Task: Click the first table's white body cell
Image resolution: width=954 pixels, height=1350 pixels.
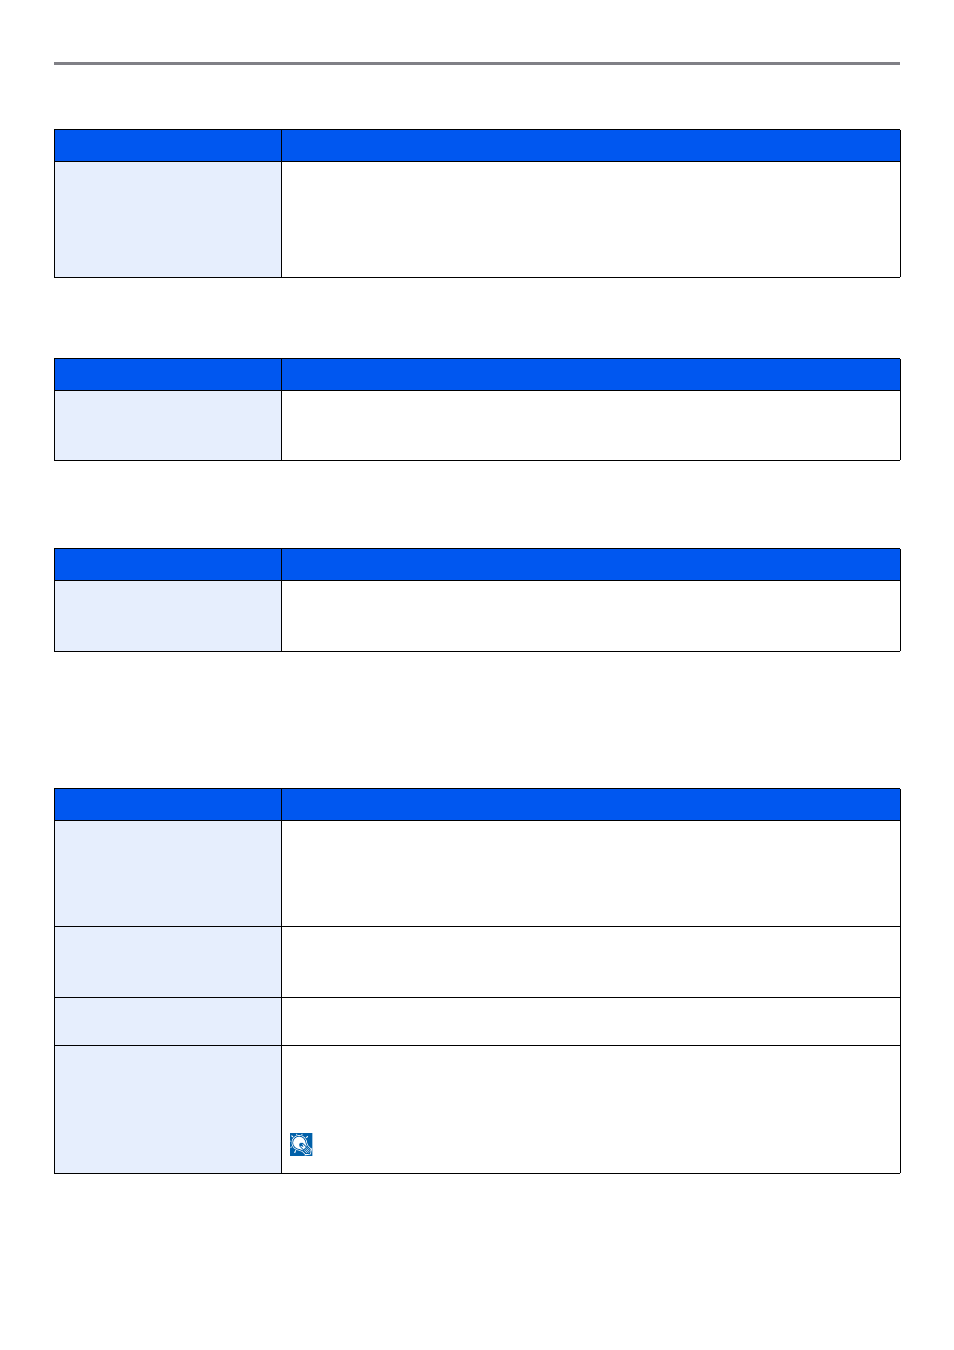Action: (x=591, y=219)
